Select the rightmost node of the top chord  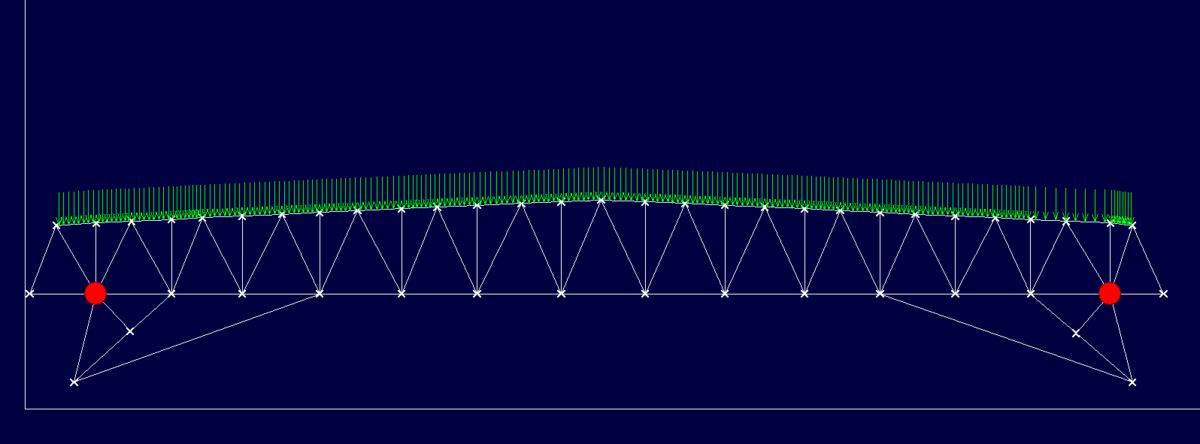(1132, 225)
